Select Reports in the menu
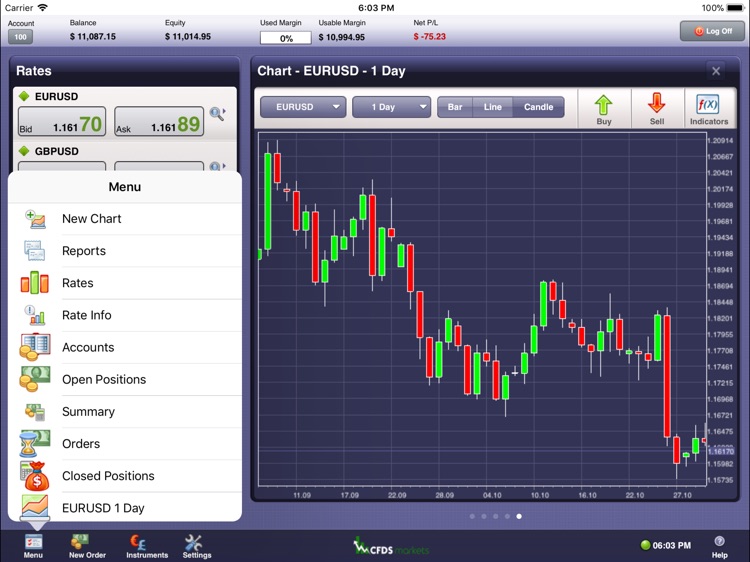The image size is (750, 562). pos(125,251)
